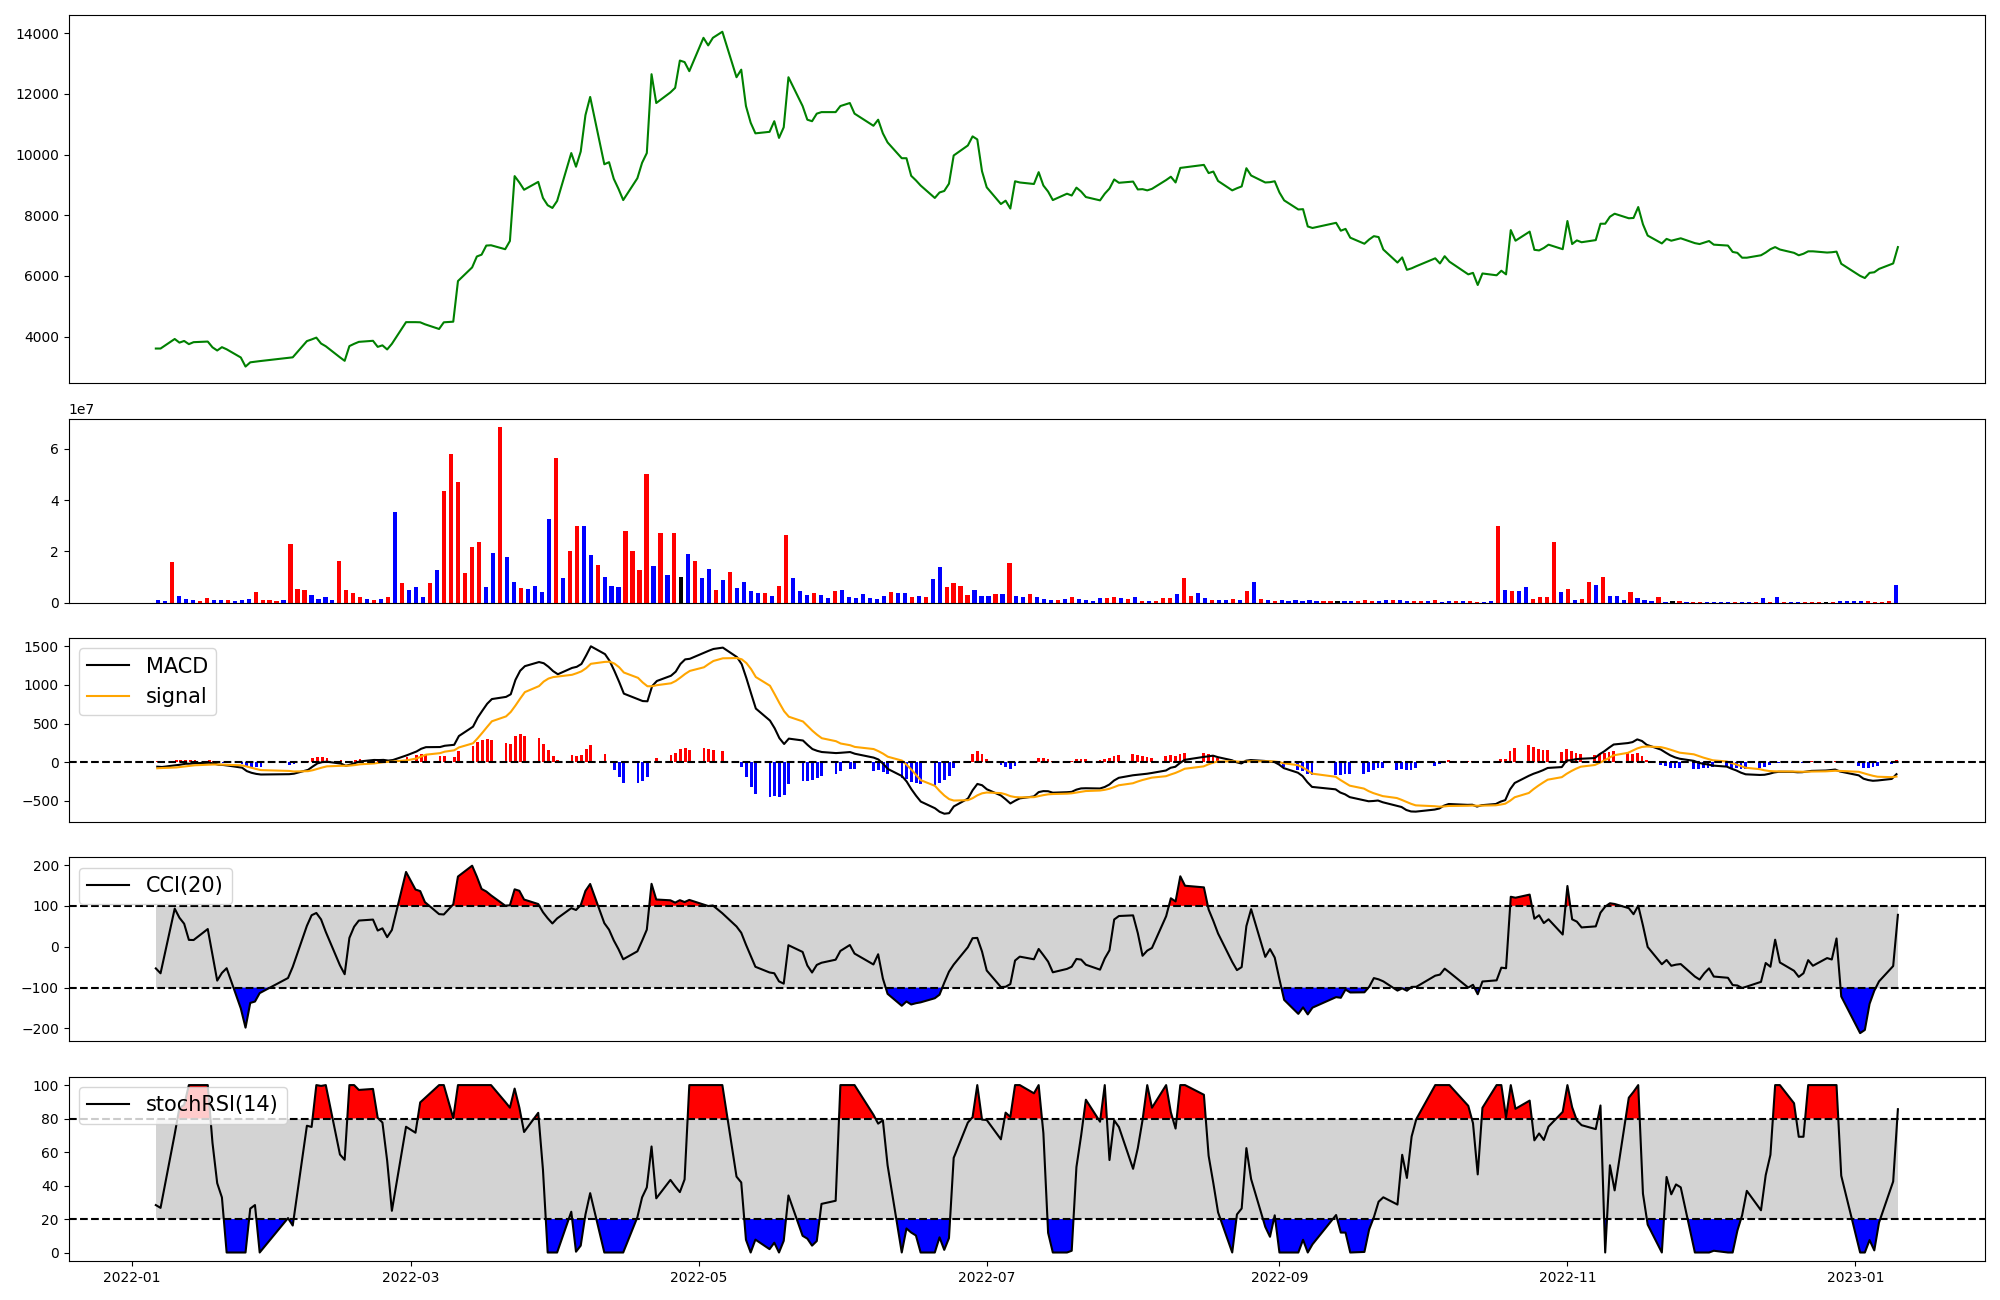The image size is (2000, 1300).
Task: Click the 2022-09 x-axis date label
Action: pos(1279,1277)
